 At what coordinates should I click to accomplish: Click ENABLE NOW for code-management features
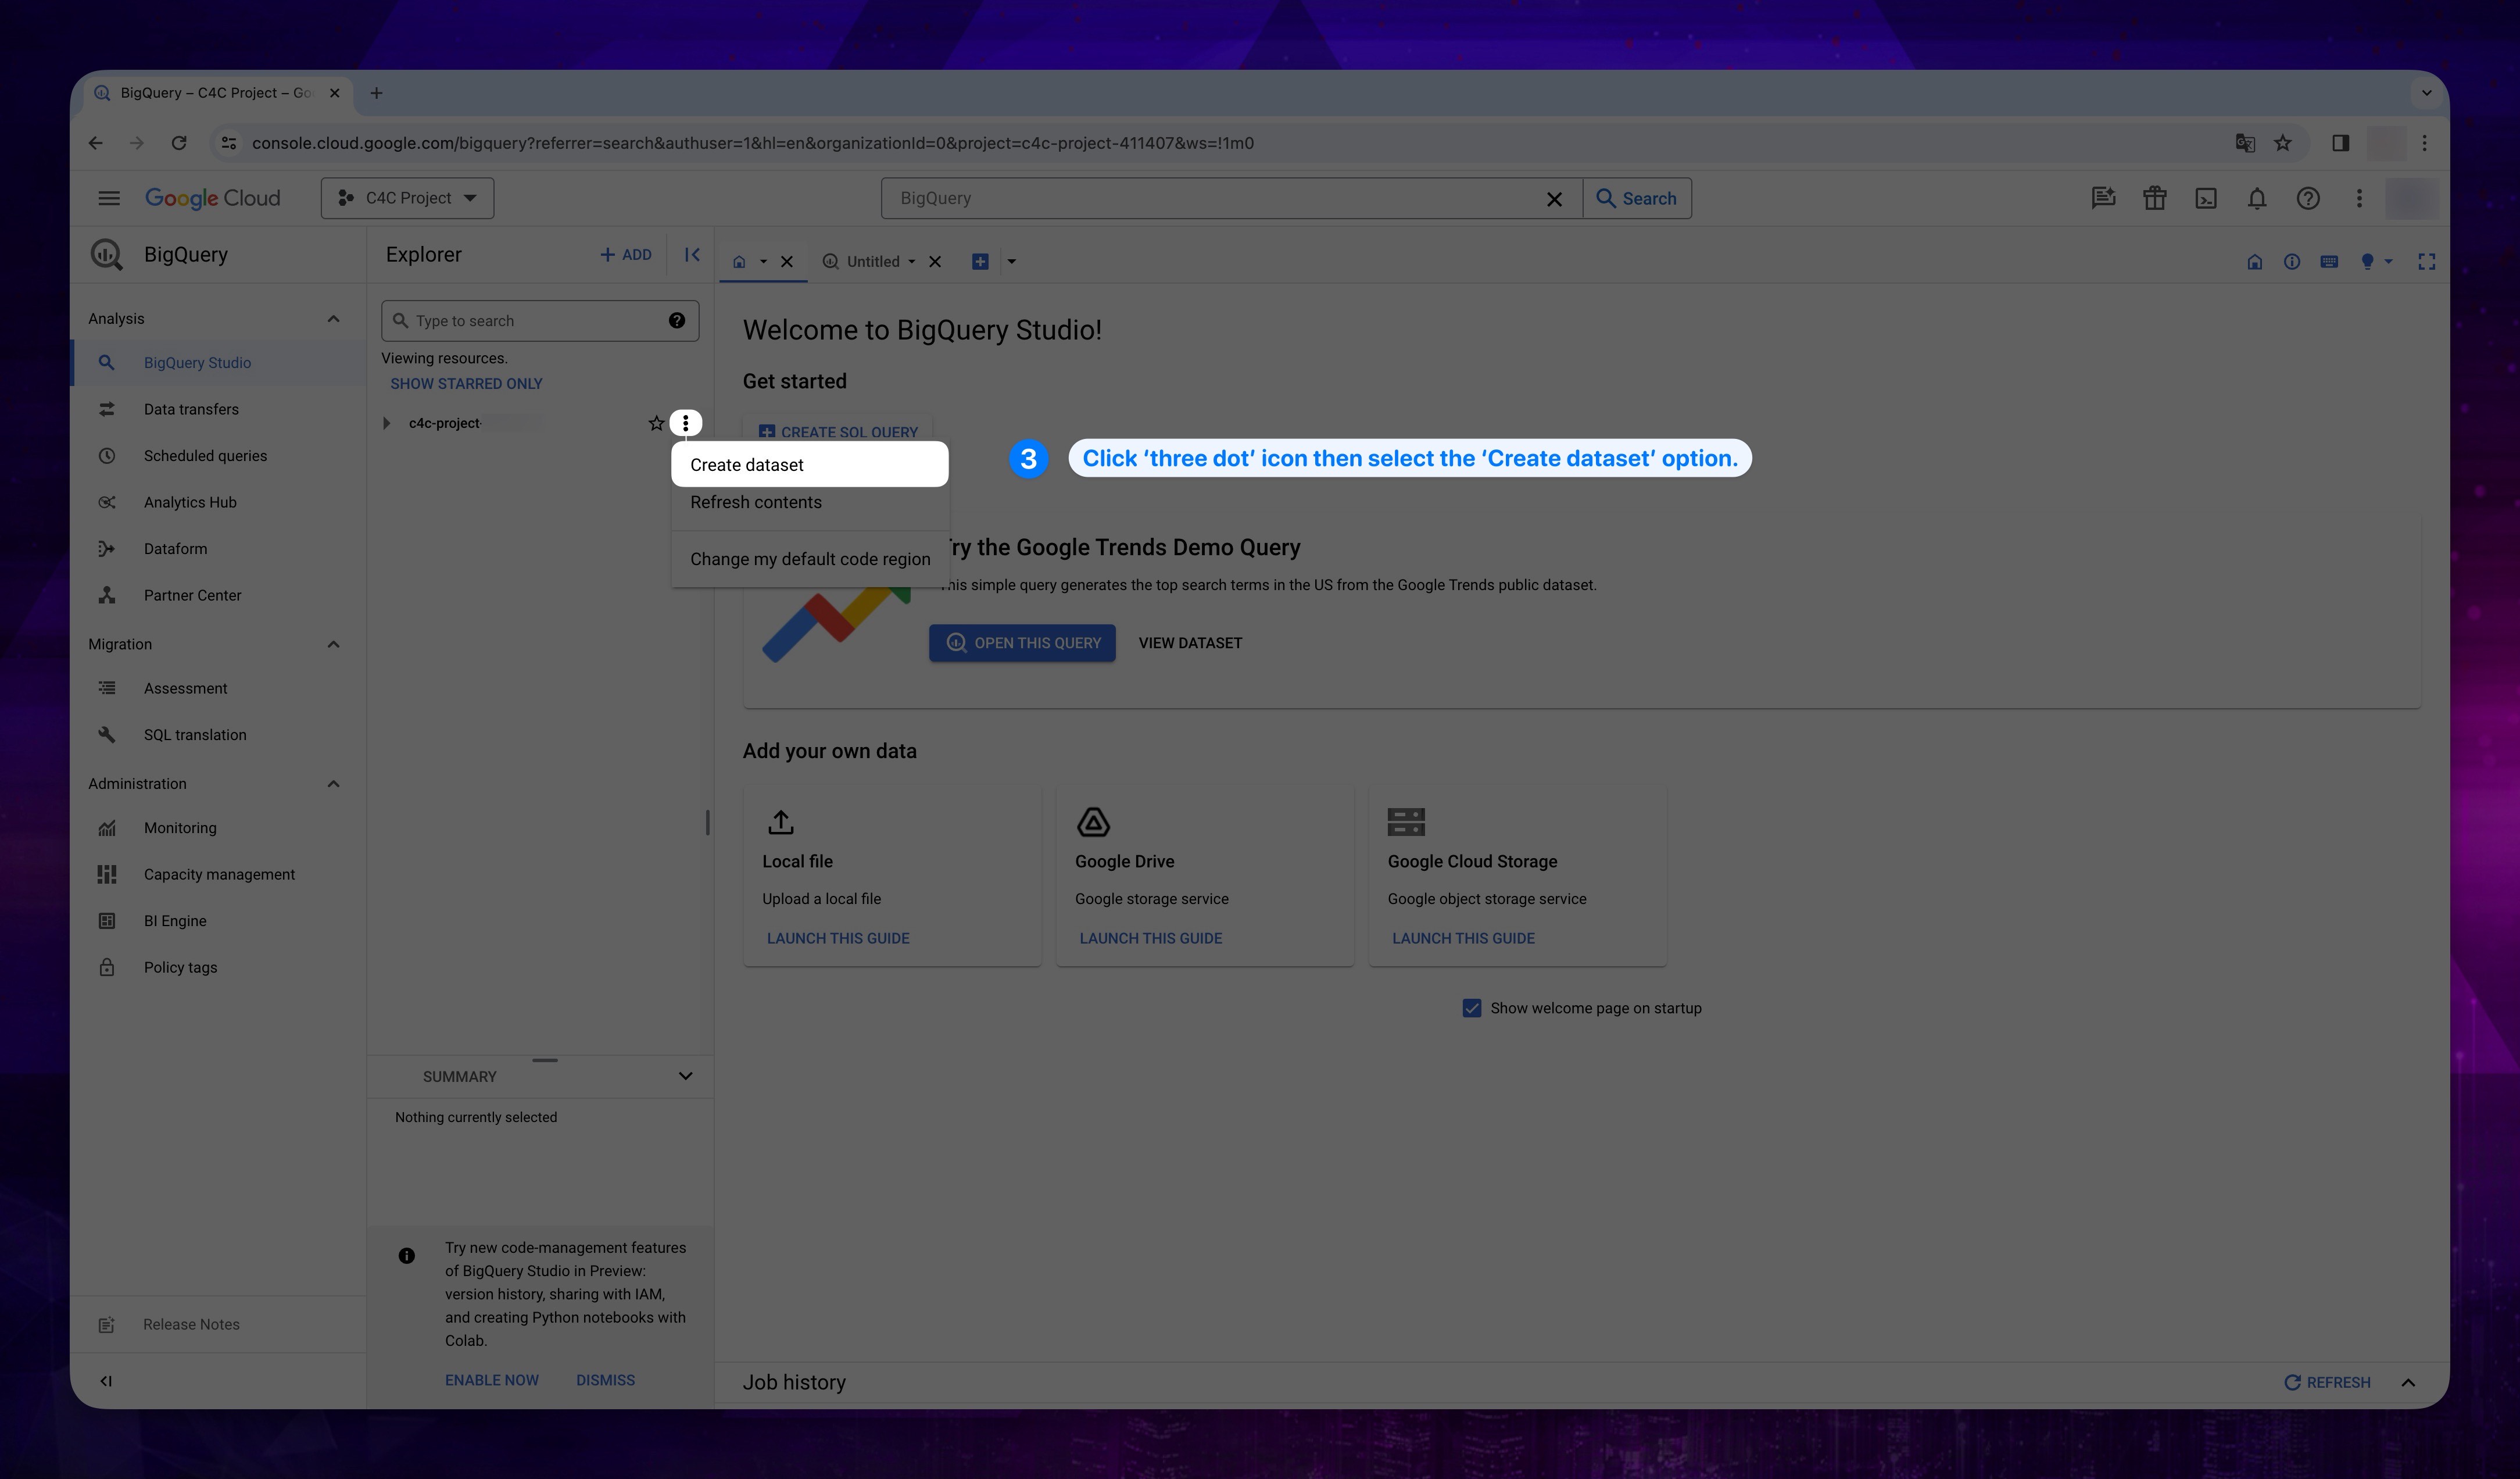491,1380
